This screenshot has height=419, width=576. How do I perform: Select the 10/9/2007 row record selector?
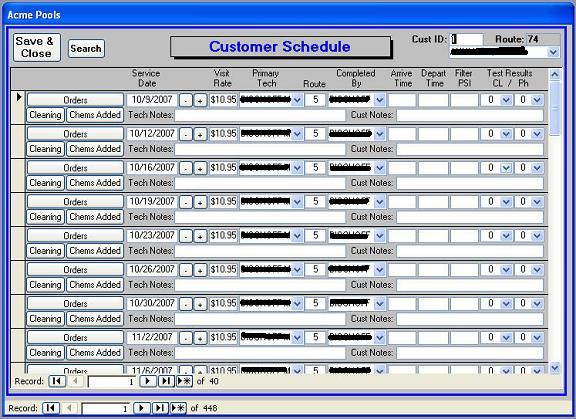pos(18,107)
